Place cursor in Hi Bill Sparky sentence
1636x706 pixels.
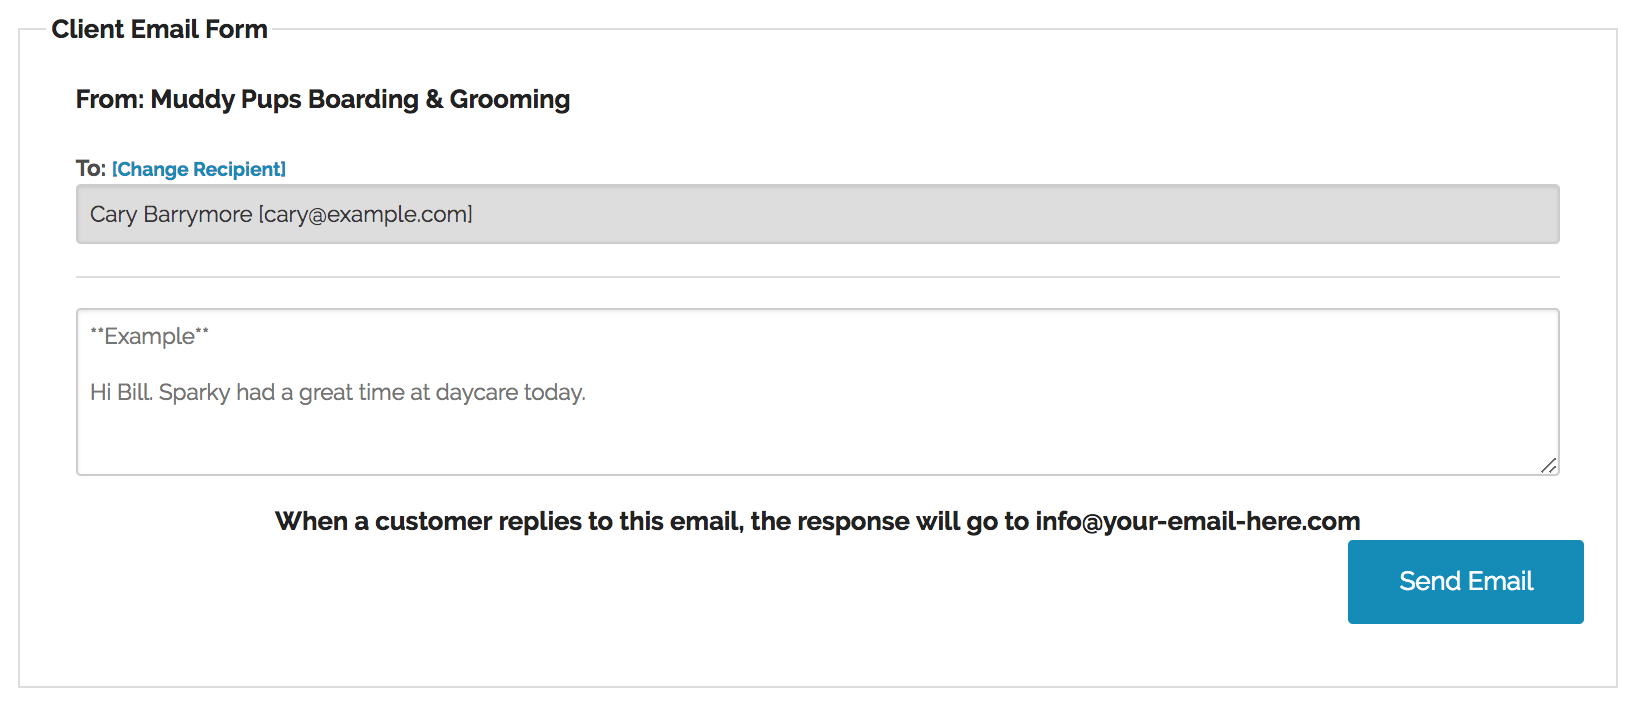tap(337, 392)
